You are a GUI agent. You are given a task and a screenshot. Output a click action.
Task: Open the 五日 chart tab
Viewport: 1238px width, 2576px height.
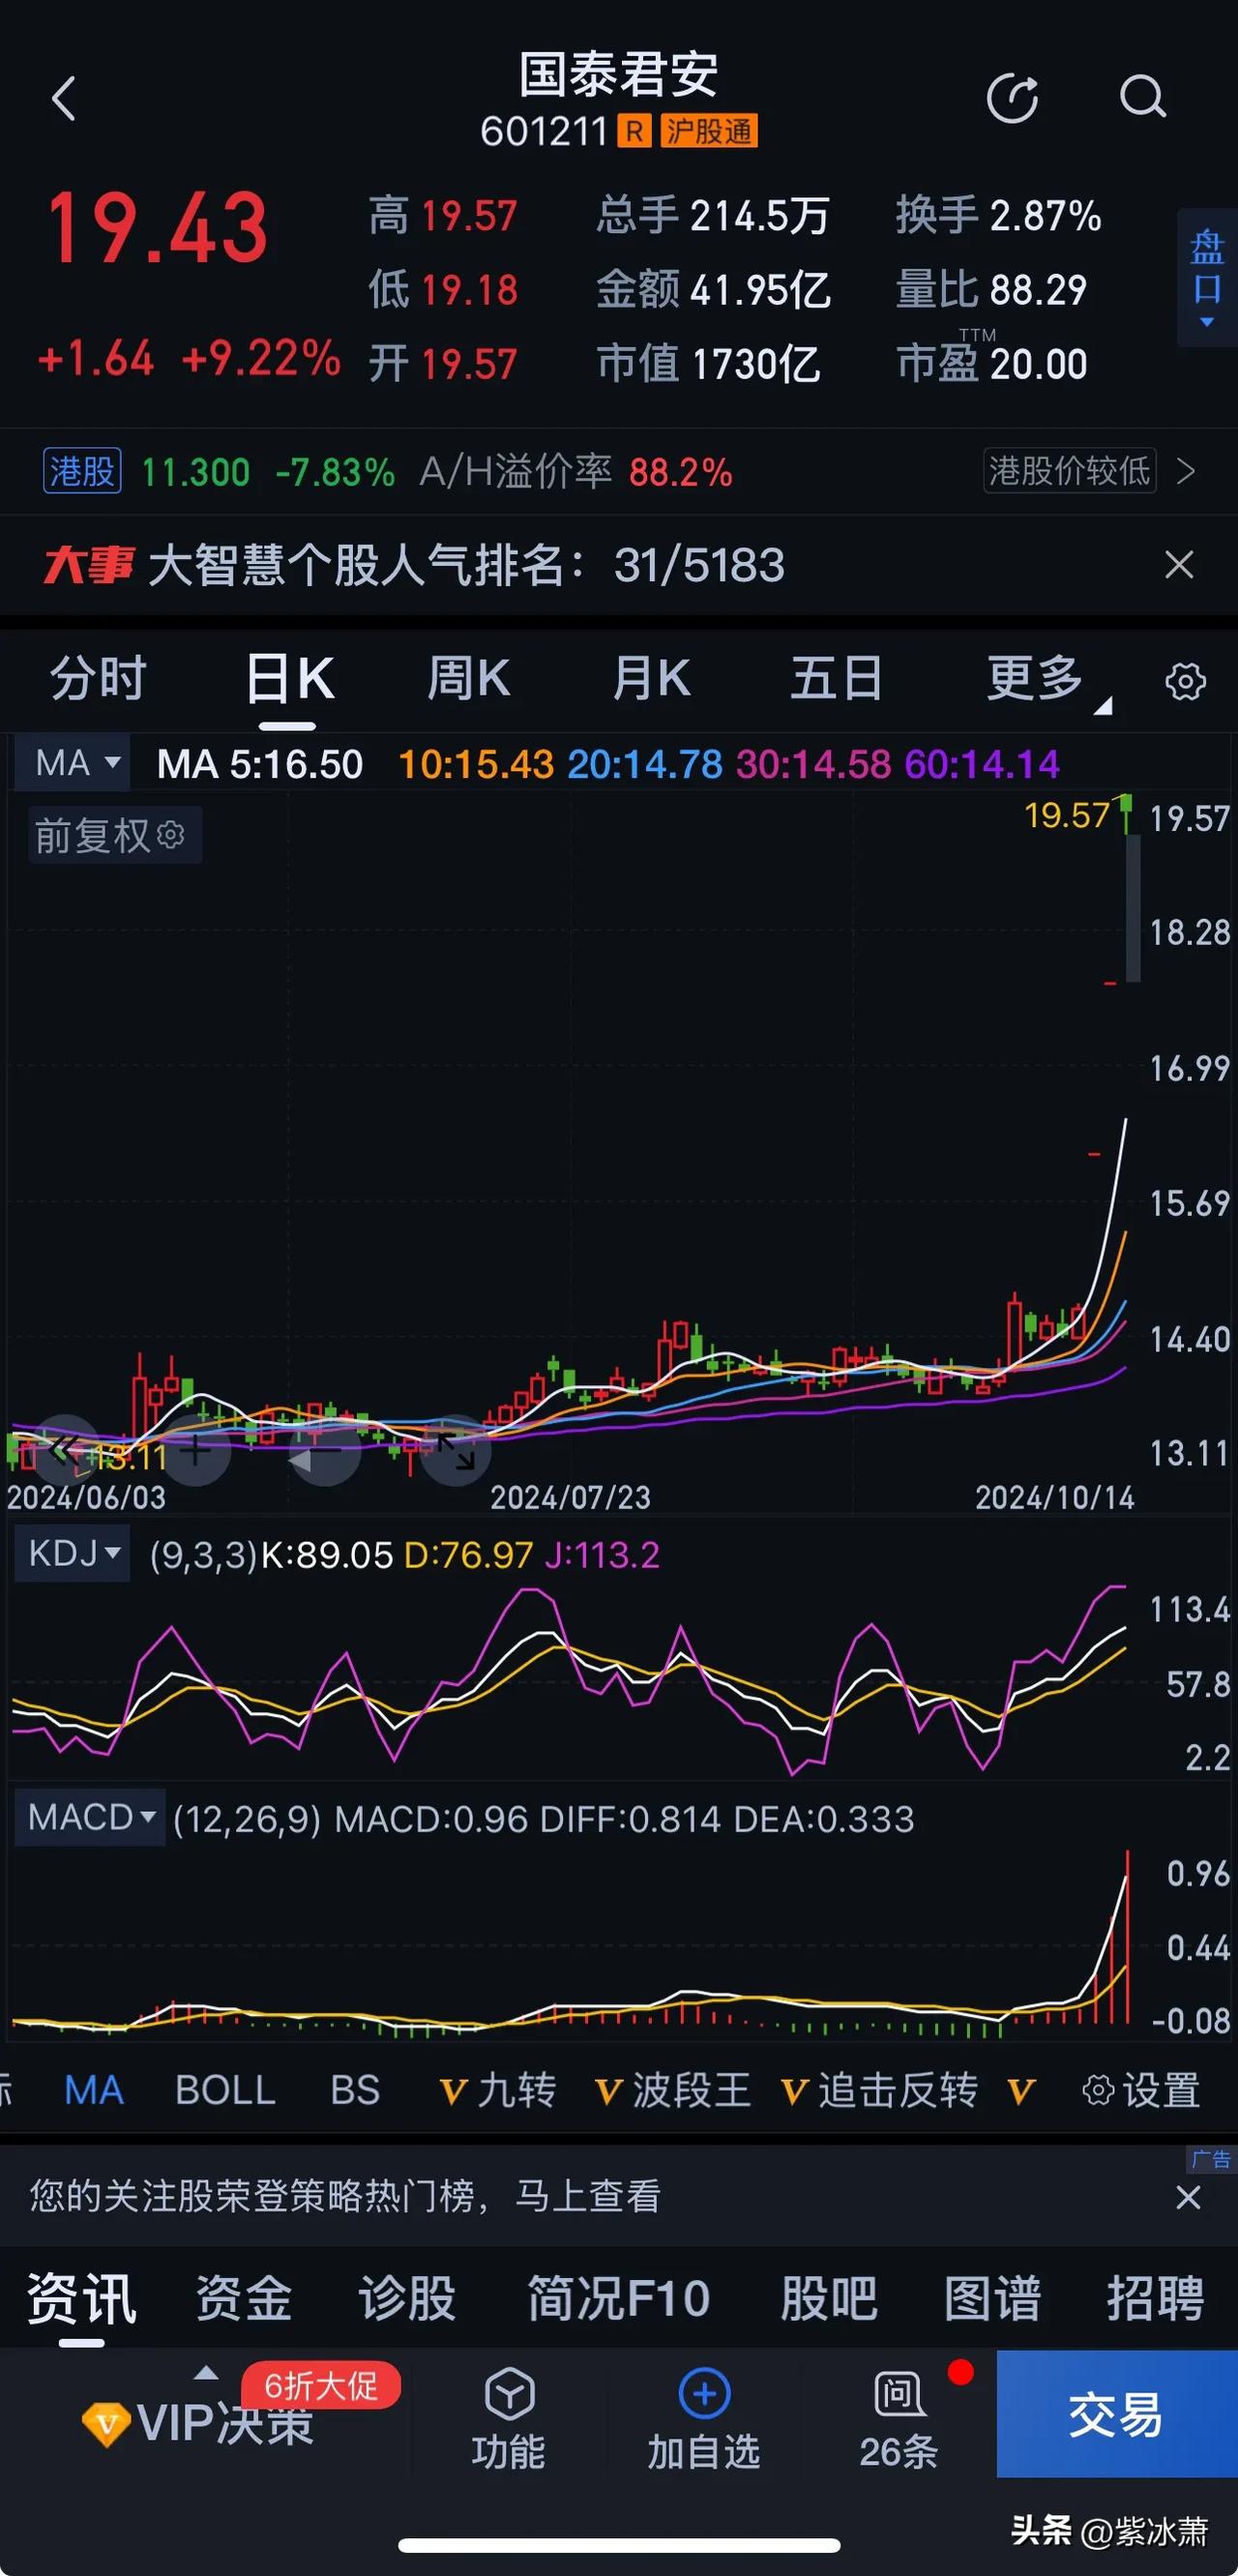tap(836, 679)
